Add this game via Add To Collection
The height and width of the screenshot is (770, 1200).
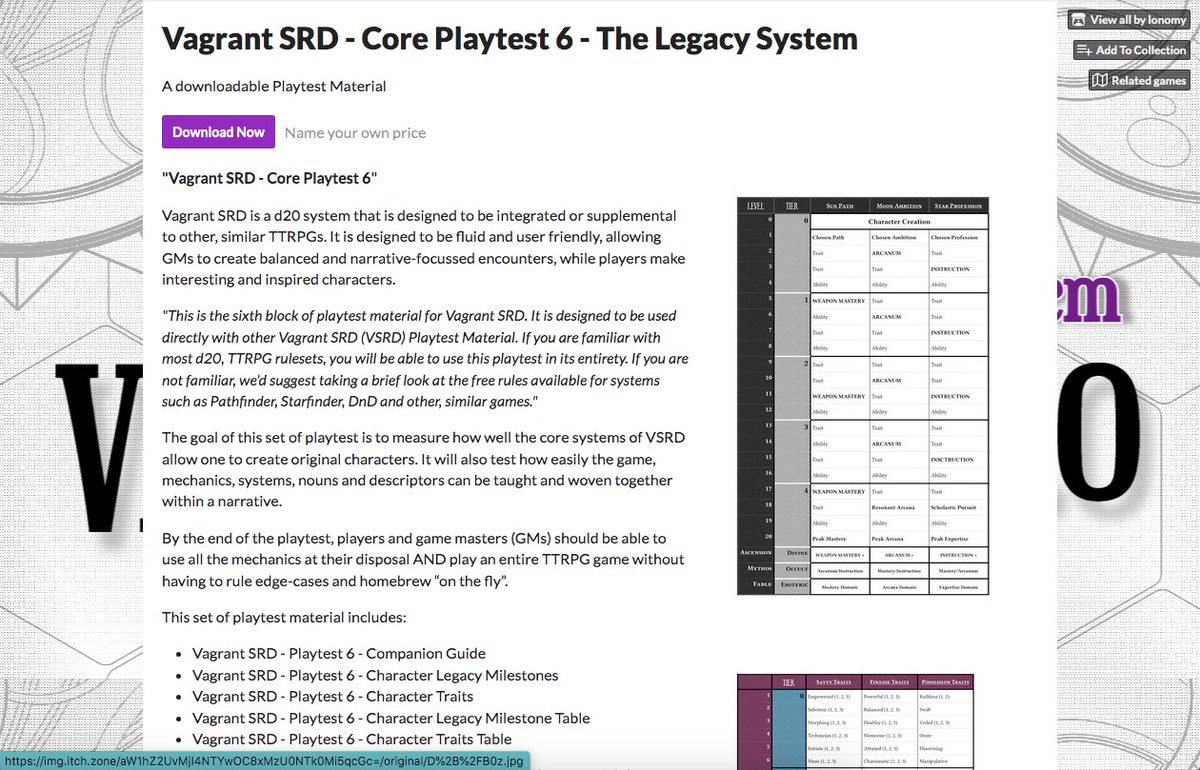(1130, 50)
